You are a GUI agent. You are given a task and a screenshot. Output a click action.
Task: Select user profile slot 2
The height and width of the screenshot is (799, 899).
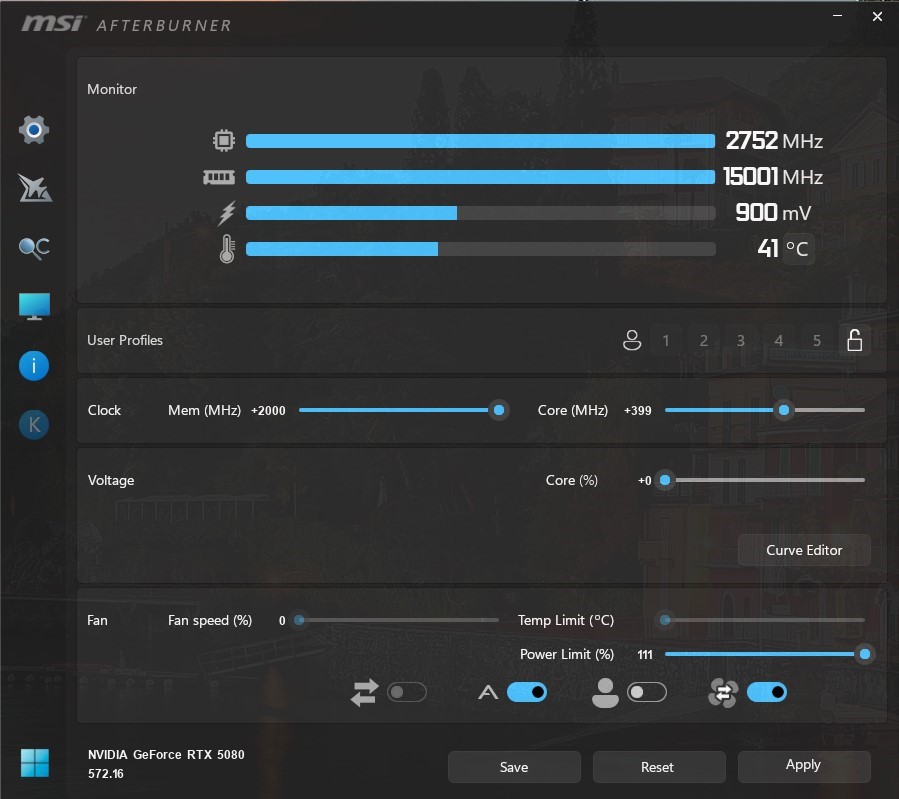[x=703, y=340]
